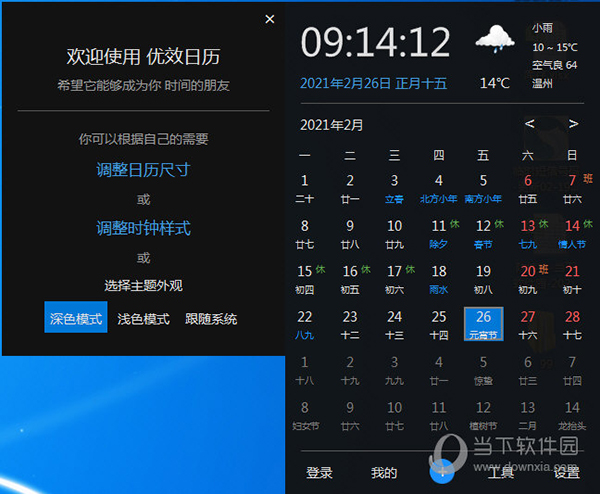This screenshot has width=600, height=494.
Task: Select March 5 惊蛰
Action: click(x=483, y=371)
